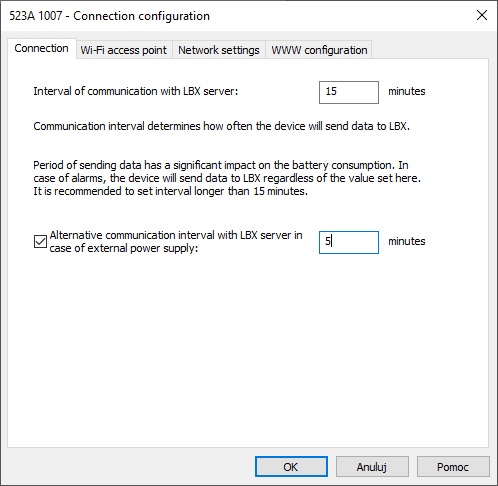Click the minutes label beside the 15 field
The height and width of the screenshot is (486, 498).
pos(407,91)
